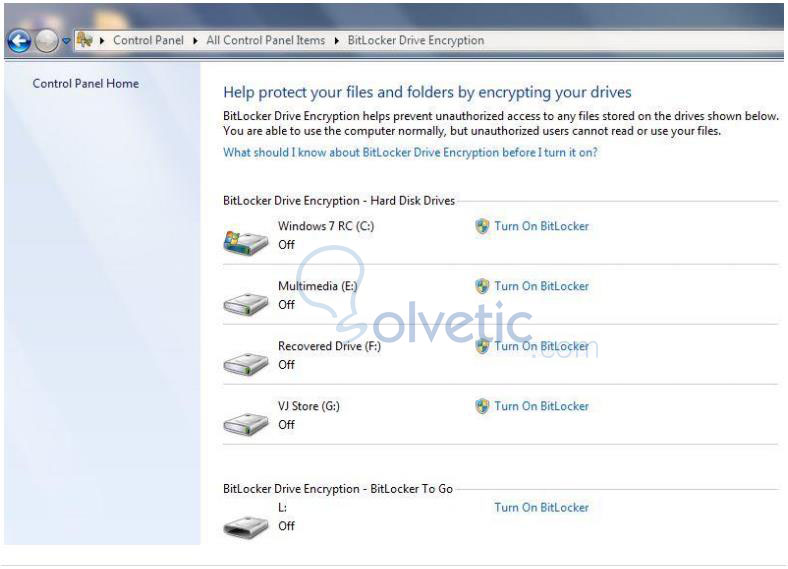Click the L: drive label
This screenshot has width=788, height=569.
[x=282, y=508]
